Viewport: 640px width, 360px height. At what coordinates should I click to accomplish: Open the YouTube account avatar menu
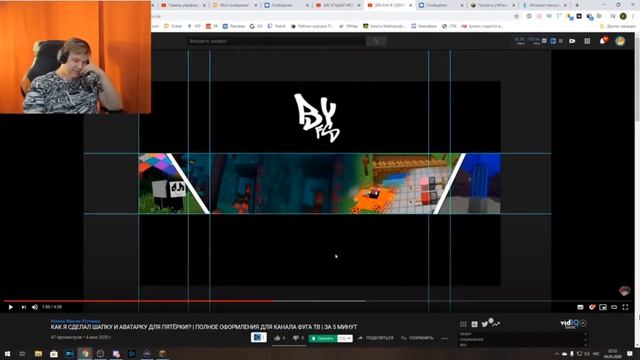tap(620, 40)
